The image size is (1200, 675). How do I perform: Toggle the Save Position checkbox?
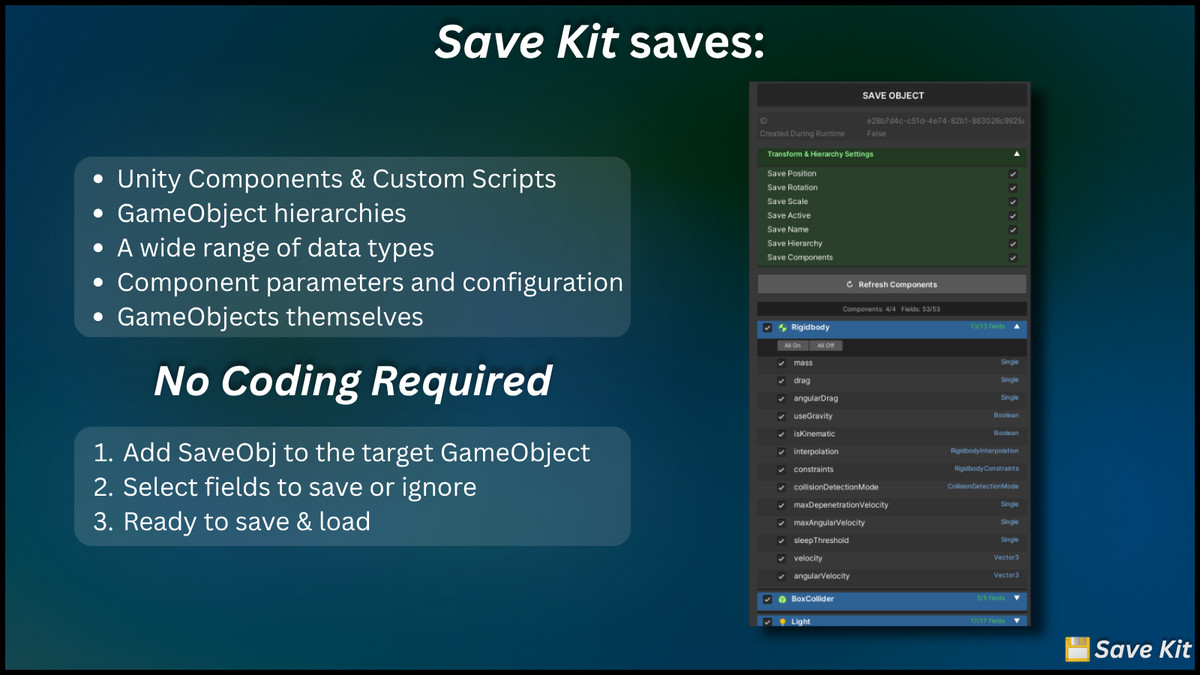(x=1013, y=174)
